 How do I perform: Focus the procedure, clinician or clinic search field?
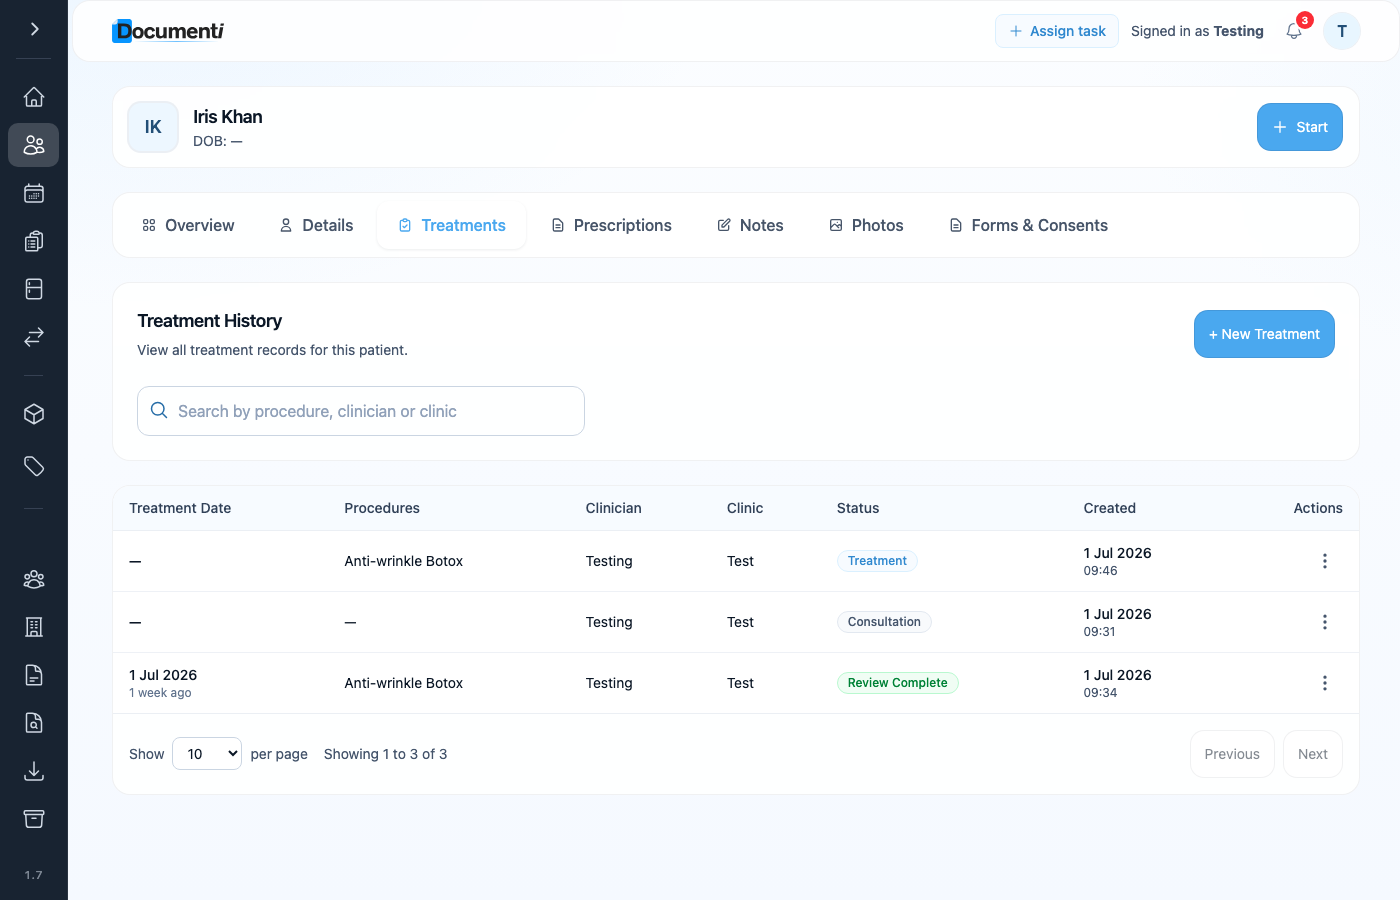[361, 411]
